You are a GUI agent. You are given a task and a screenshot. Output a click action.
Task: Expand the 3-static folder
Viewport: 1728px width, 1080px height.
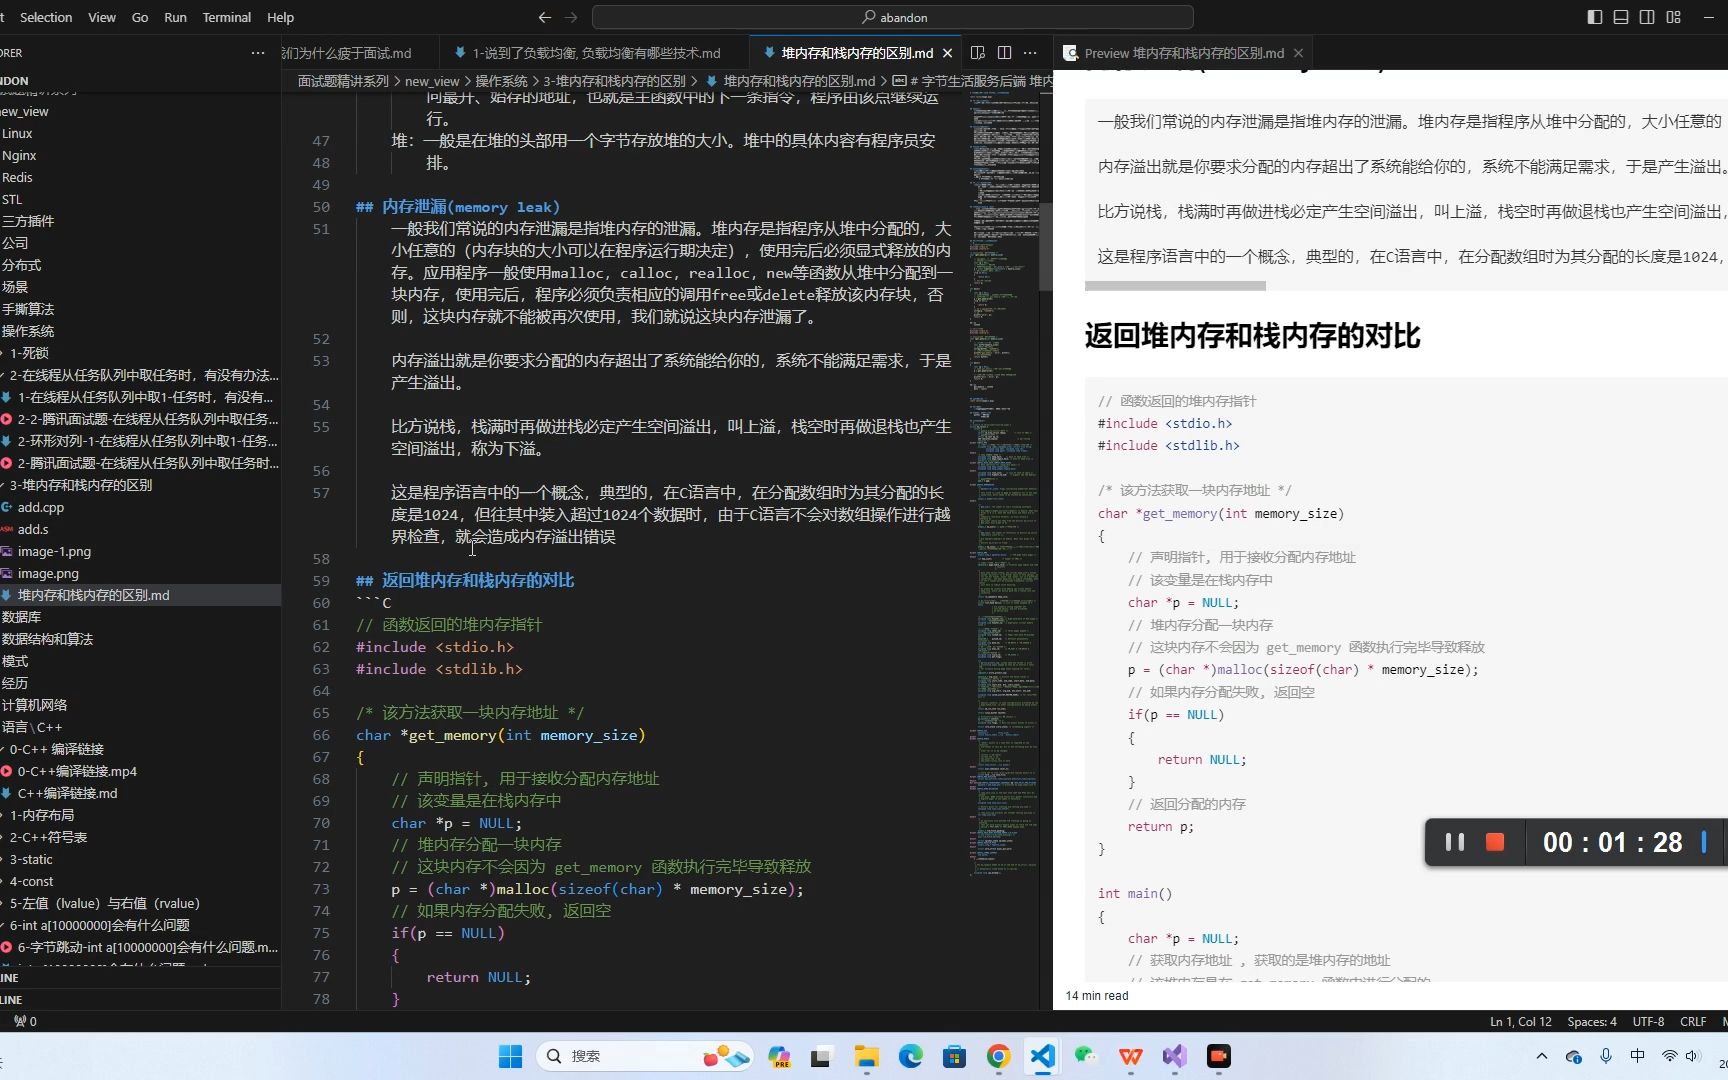pyautogui.click(x=140, y=859)
